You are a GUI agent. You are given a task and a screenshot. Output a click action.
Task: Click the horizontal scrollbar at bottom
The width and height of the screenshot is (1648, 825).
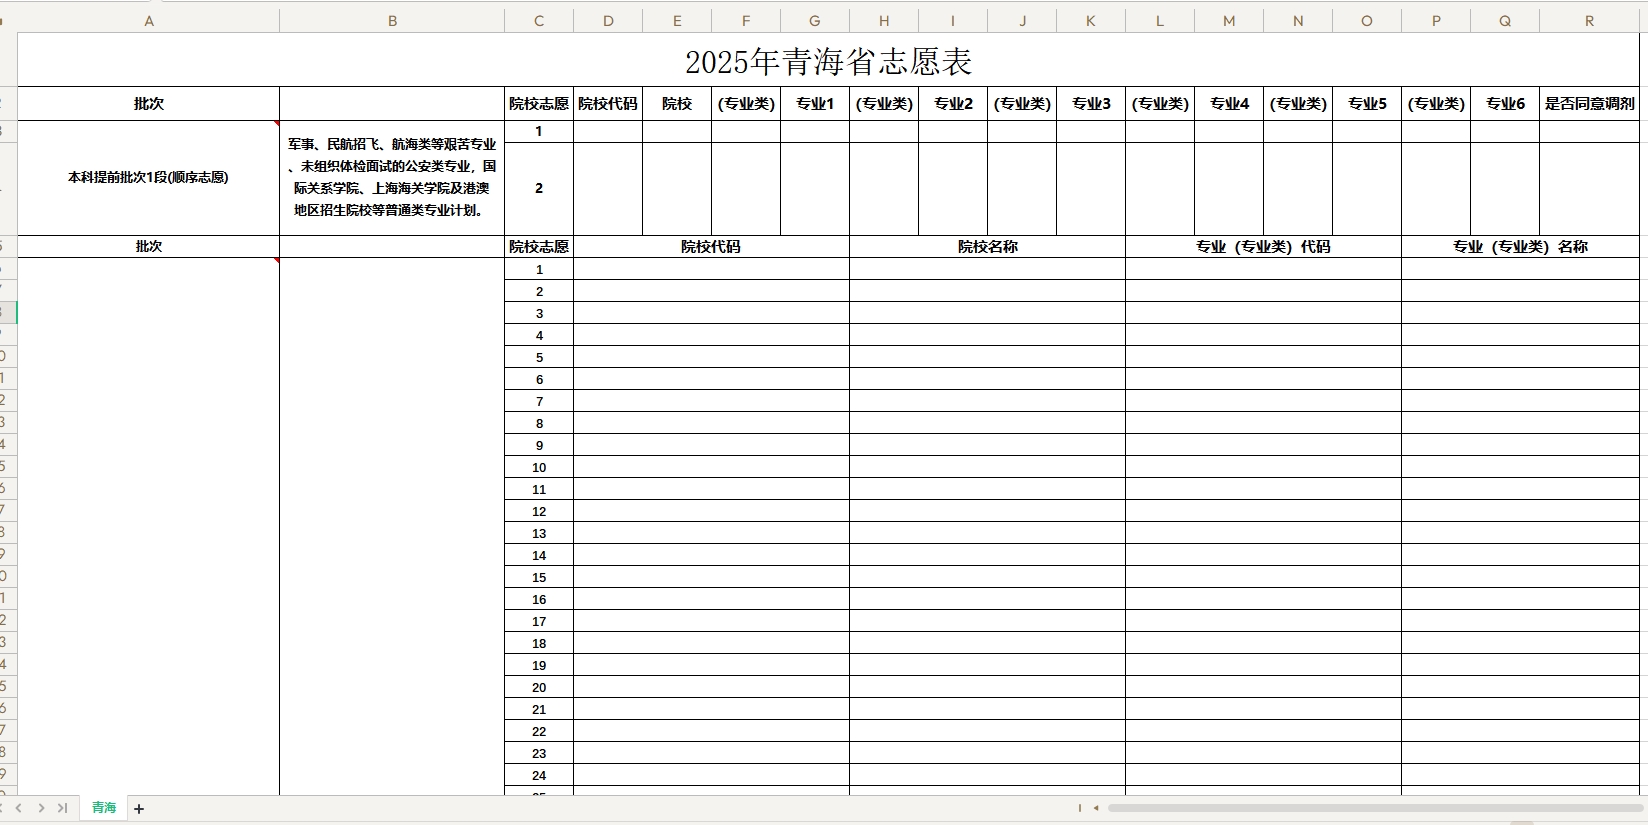[x=1375, y=808]
